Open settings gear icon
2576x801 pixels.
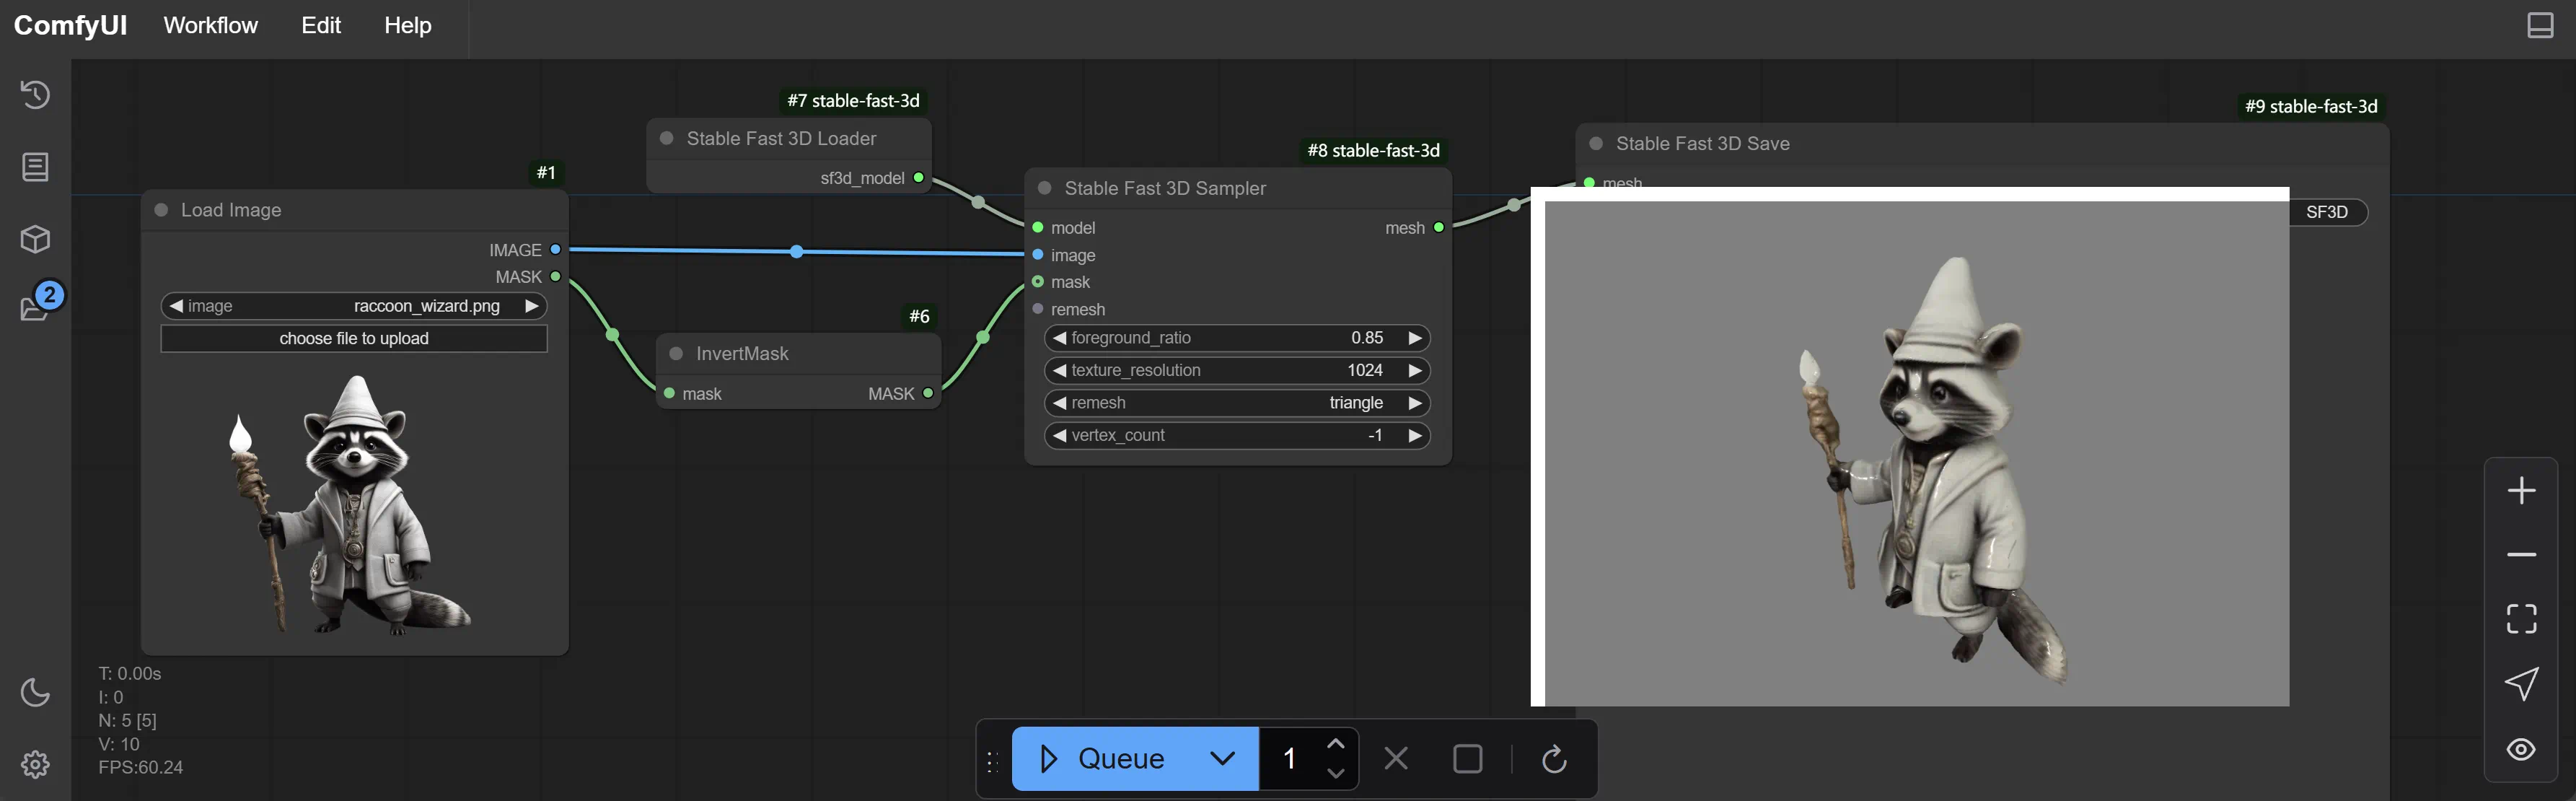[x=35, y=764]
